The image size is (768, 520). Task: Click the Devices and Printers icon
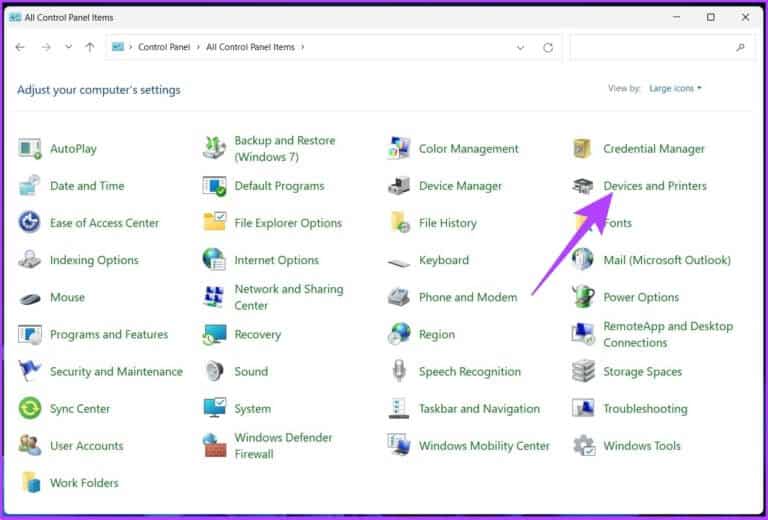tap(583, 186)
